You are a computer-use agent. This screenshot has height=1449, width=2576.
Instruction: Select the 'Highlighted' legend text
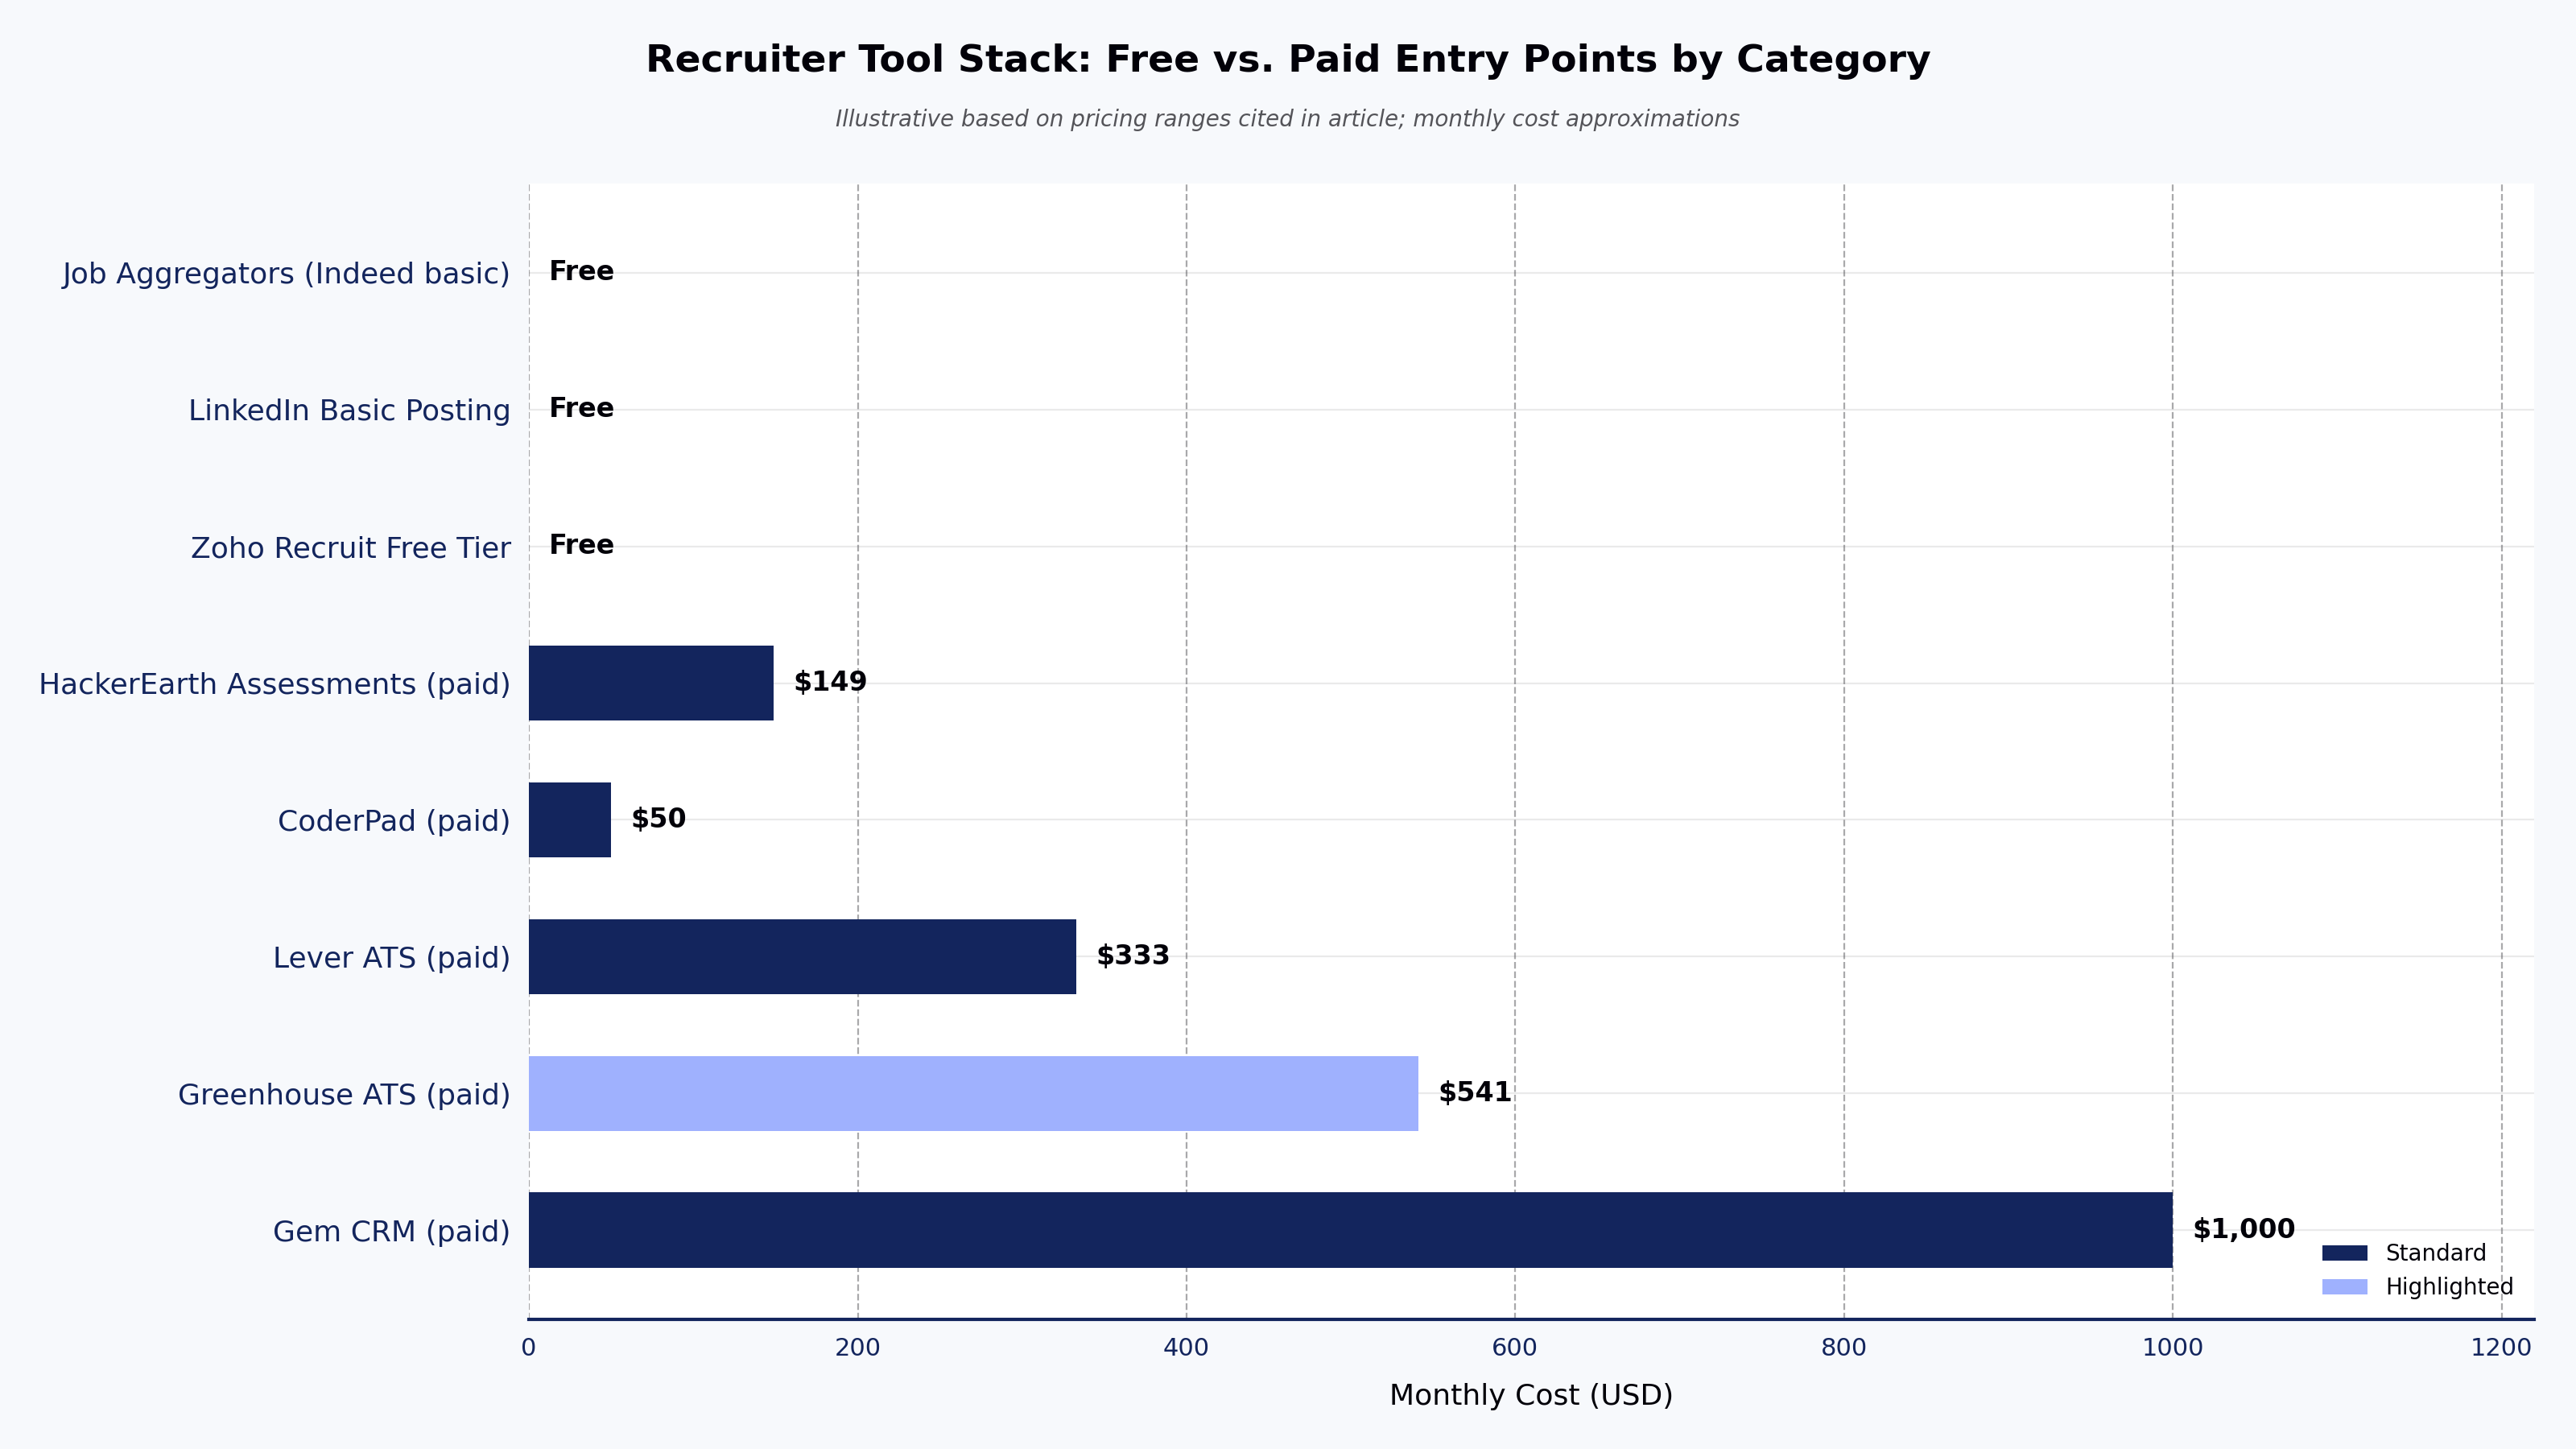[2449, 1287]
